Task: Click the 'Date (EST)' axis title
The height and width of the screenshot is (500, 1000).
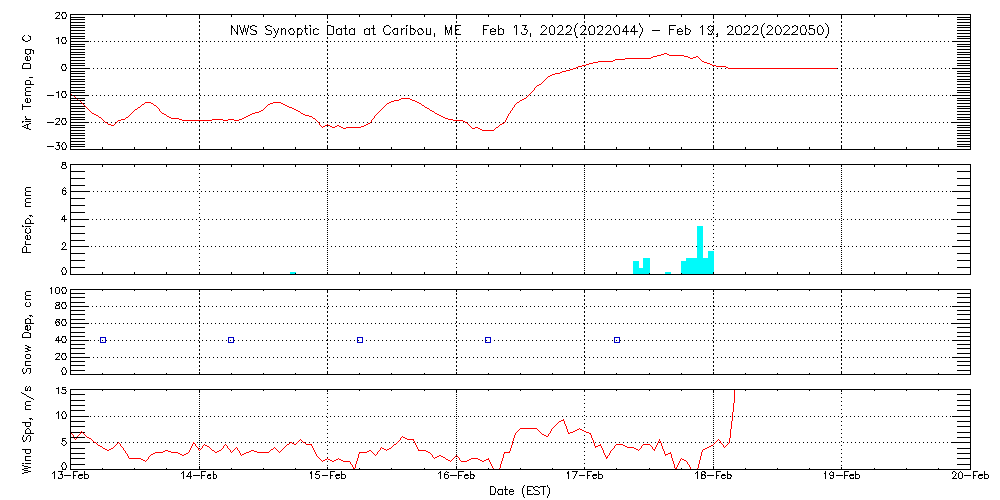Action: [520, 491]
